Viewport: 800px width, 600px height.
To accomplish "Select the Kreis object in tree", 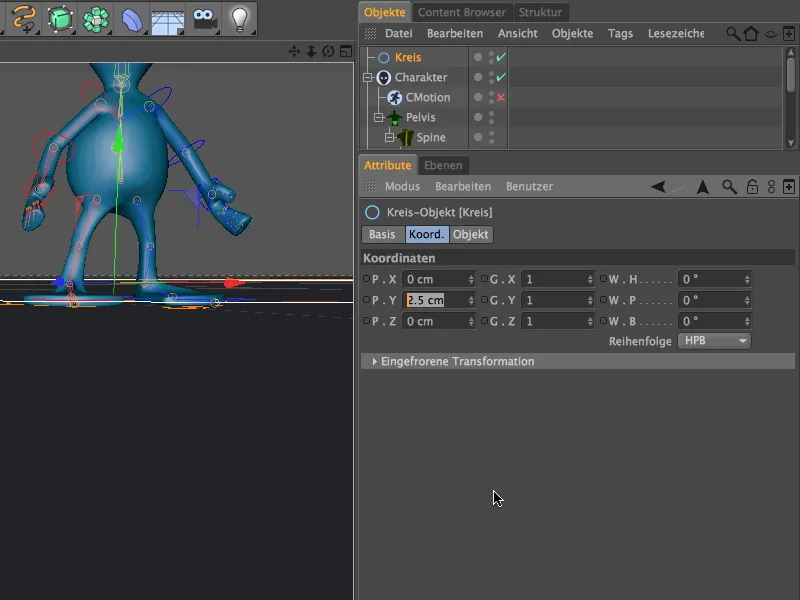I will point(408,57).
